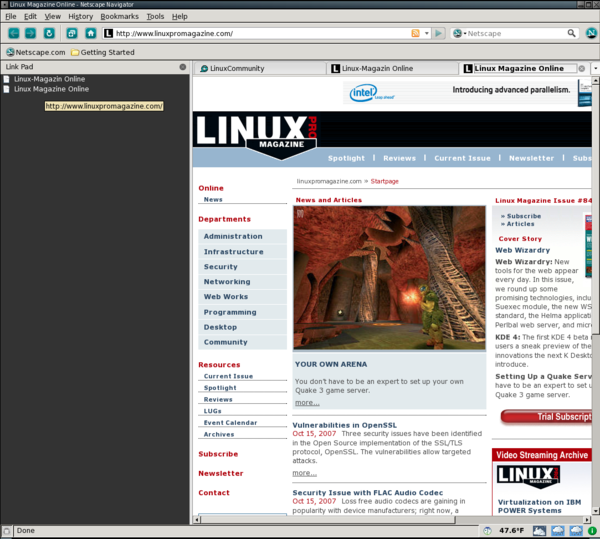Click the Quake arena screenshot image
Screen dimensions: 600x539
click(390, 278)
